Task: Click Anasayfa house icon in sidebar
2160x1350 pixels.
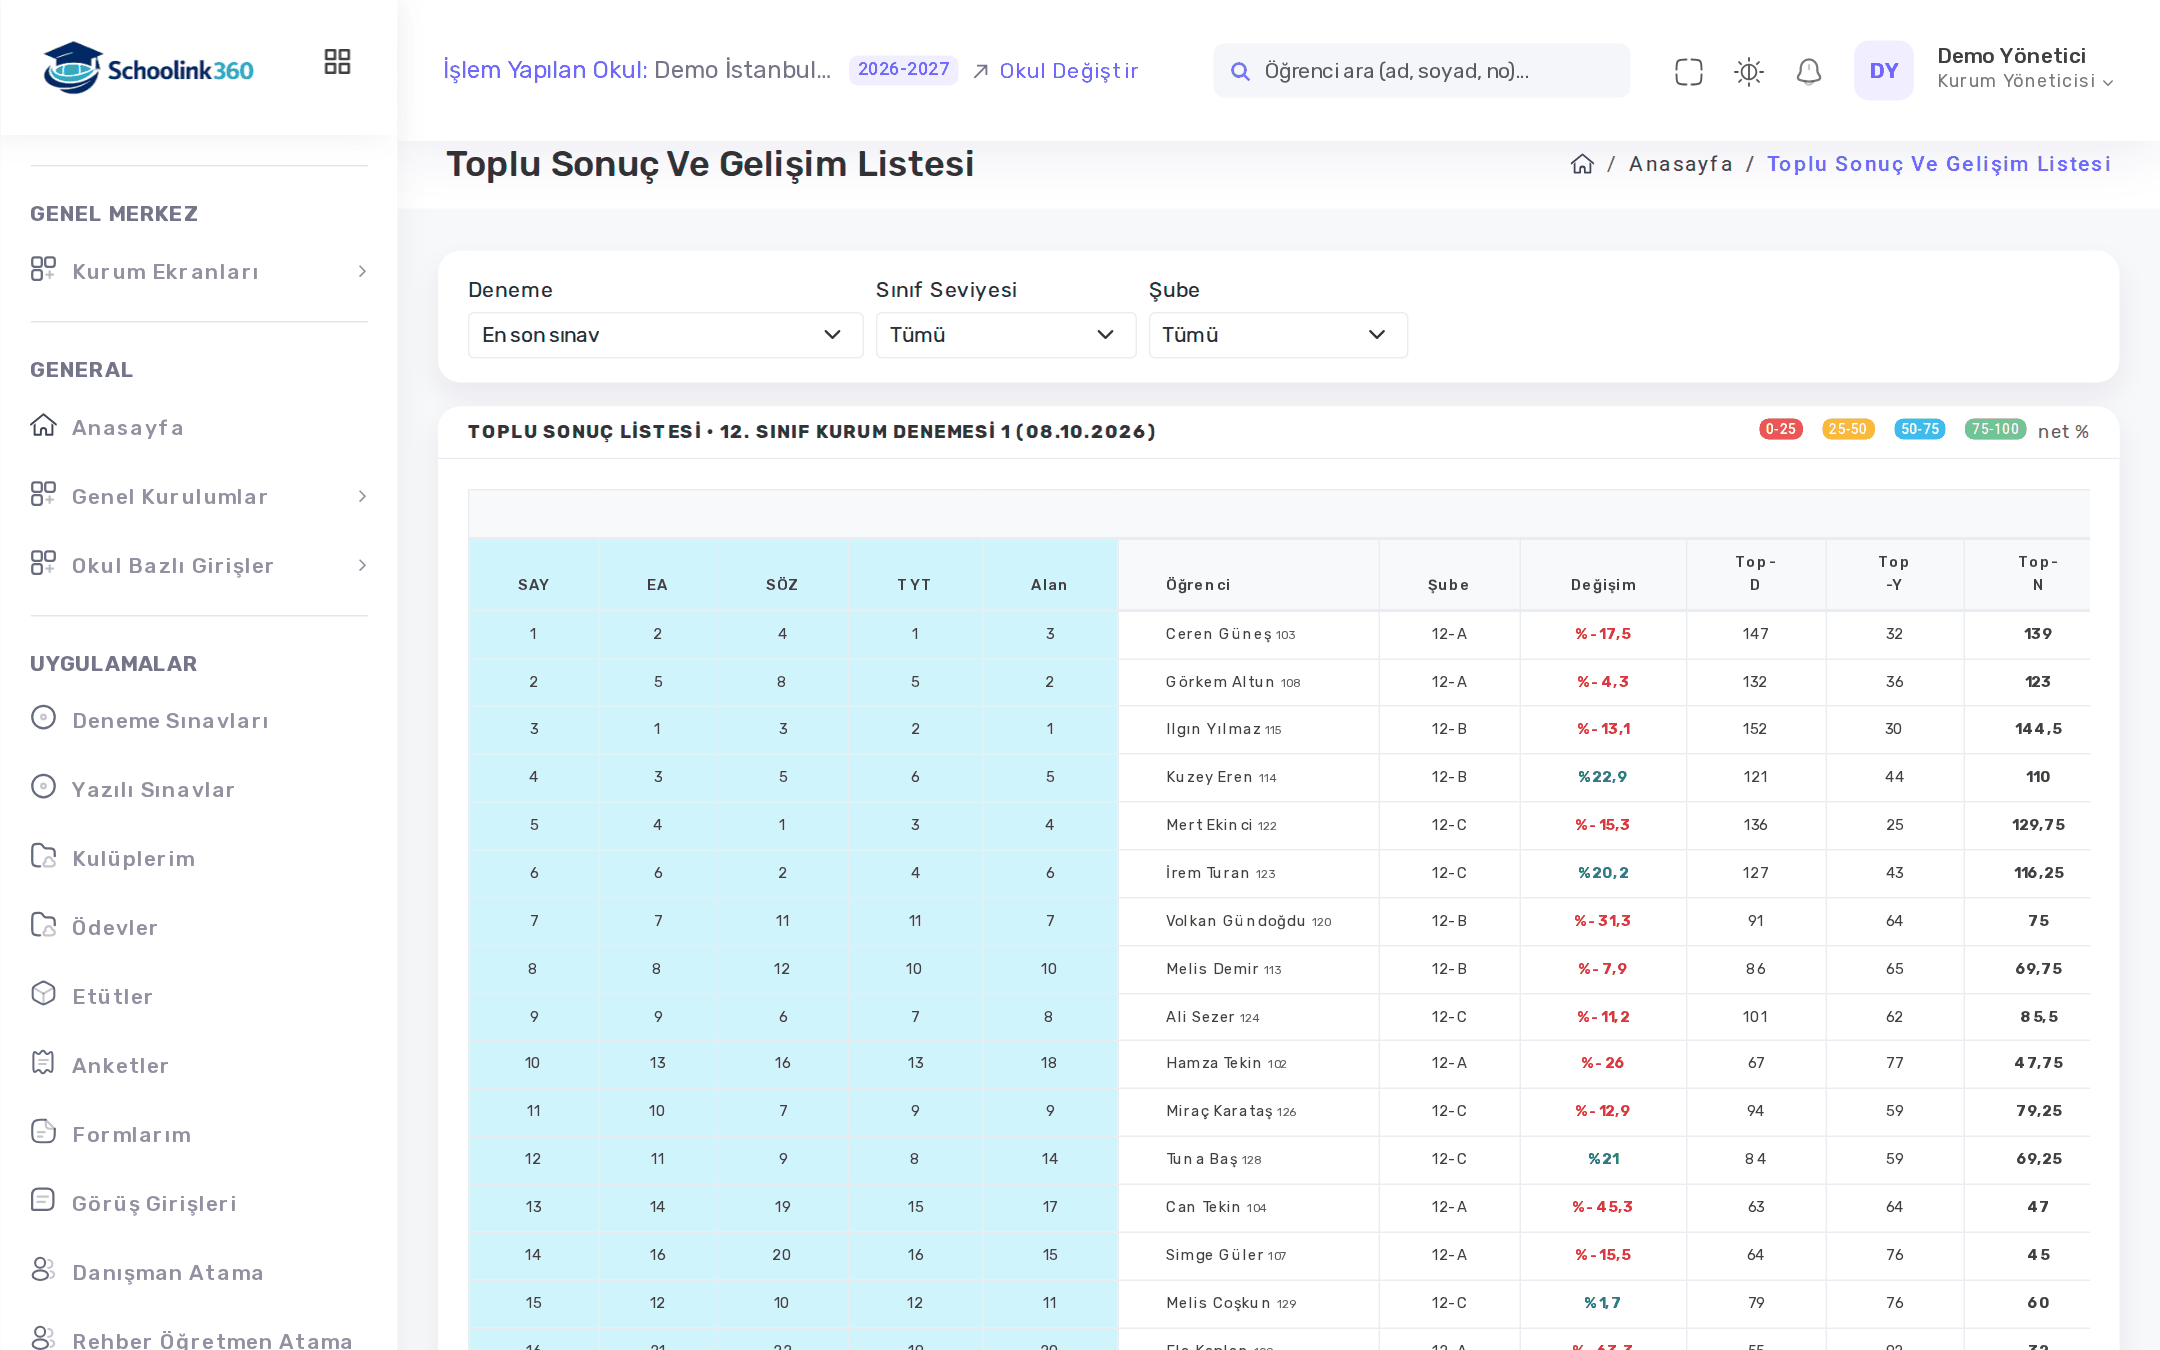Action: click(43, 425)
